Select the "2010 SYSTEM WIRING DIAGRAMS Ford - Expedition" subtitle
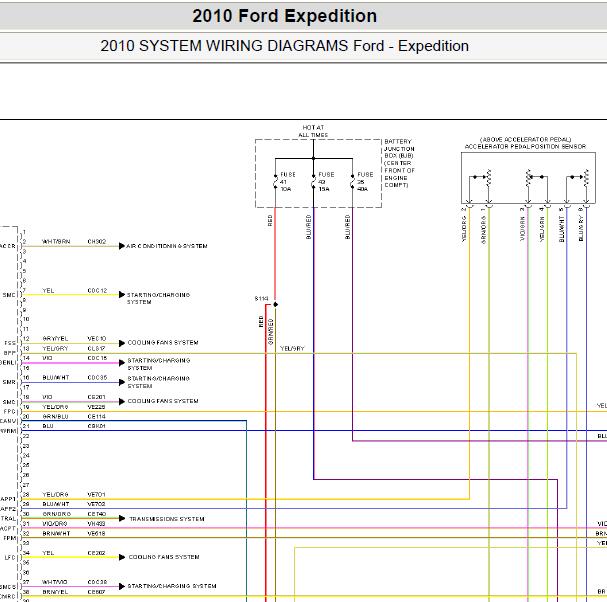The width and height of the screenshot is (607, 602). [285, 46]
